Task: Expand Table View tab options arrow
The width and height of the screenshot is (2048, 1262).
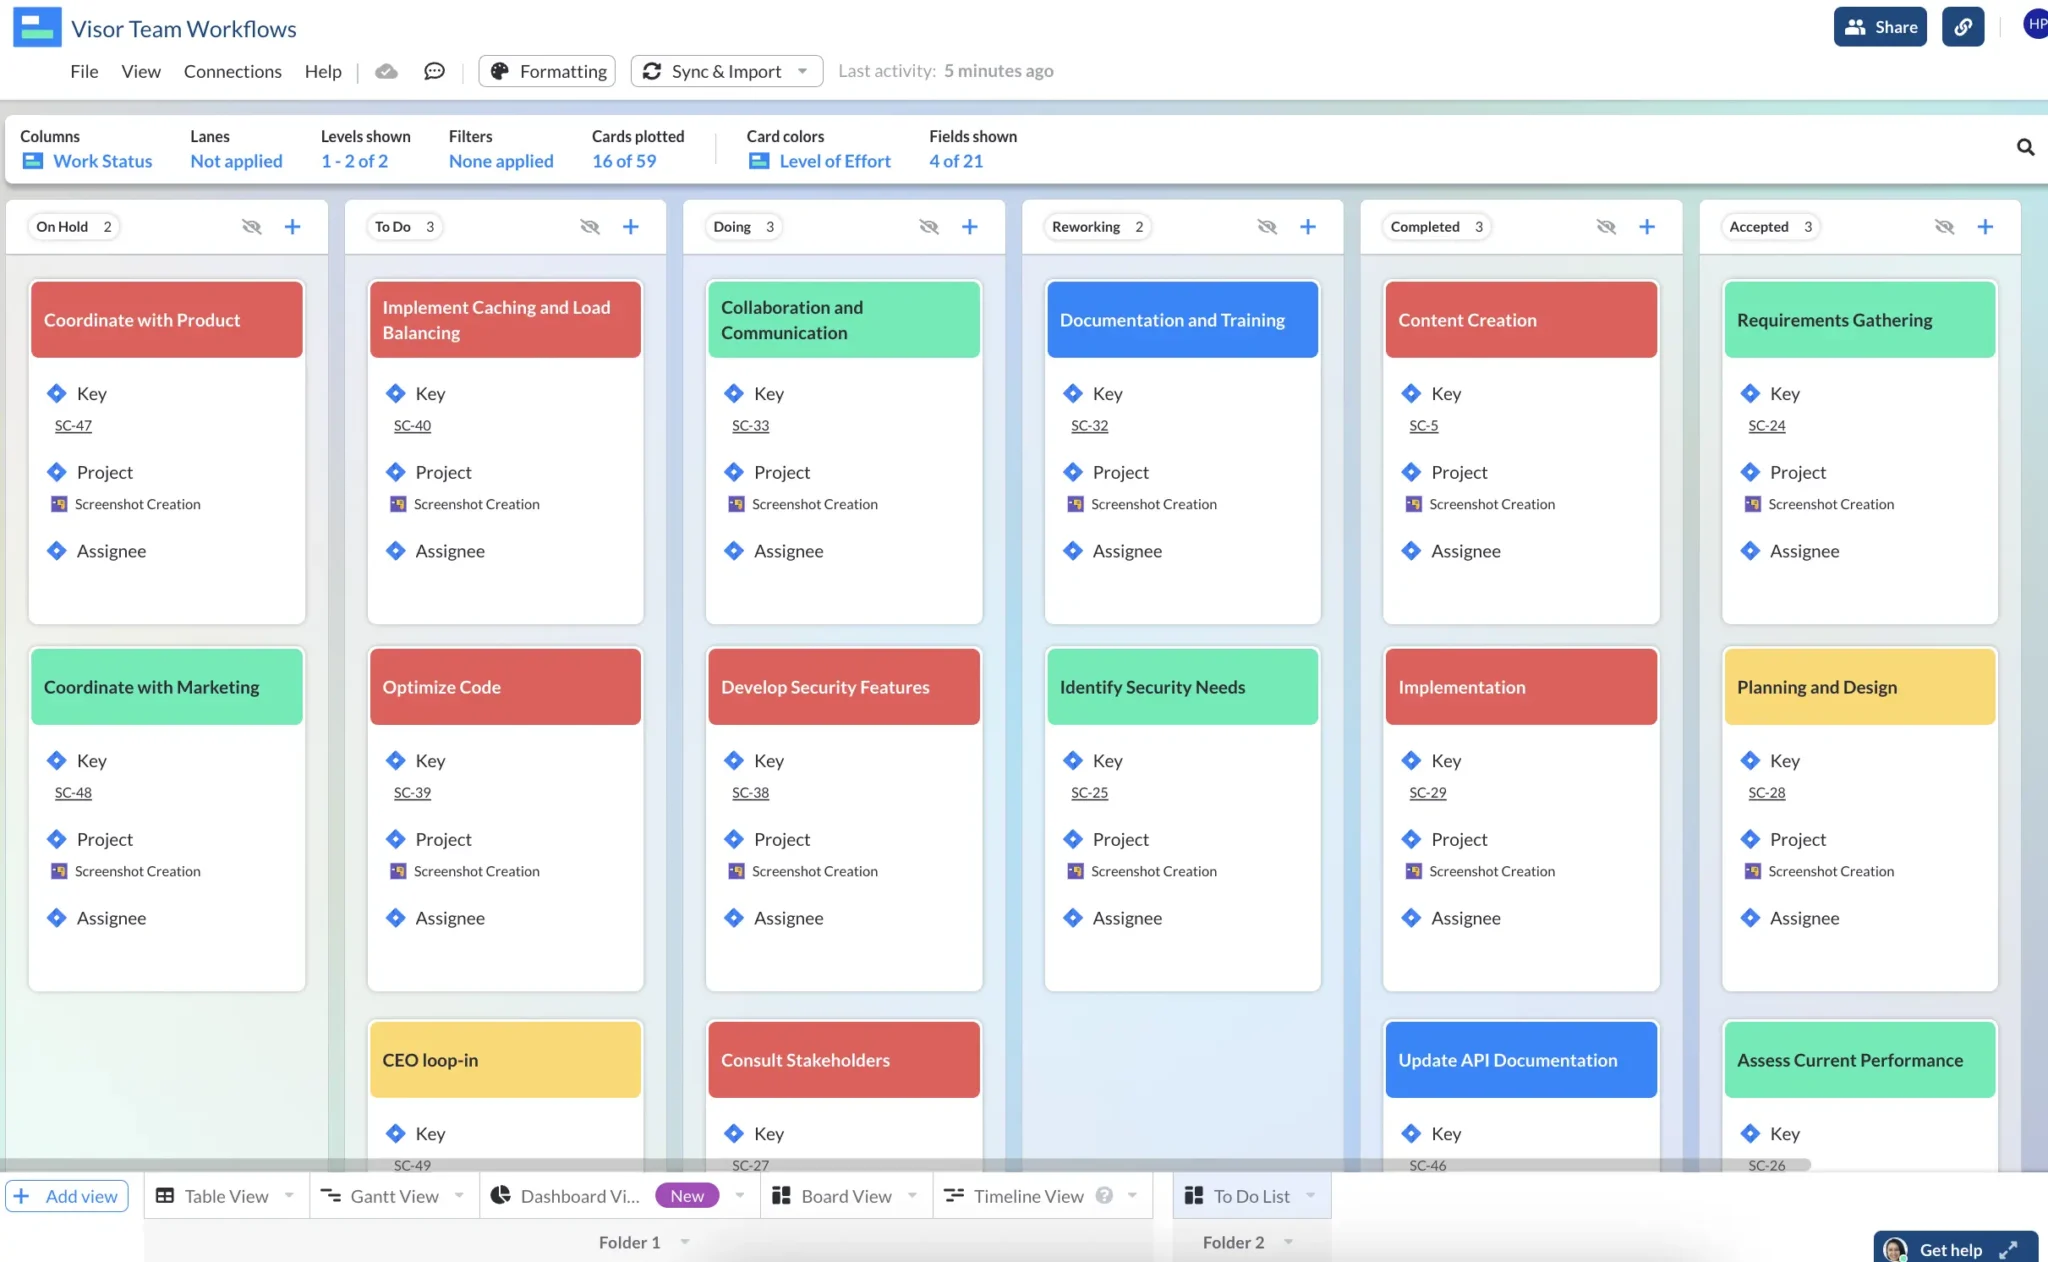Action: (x=289, y=1195)
